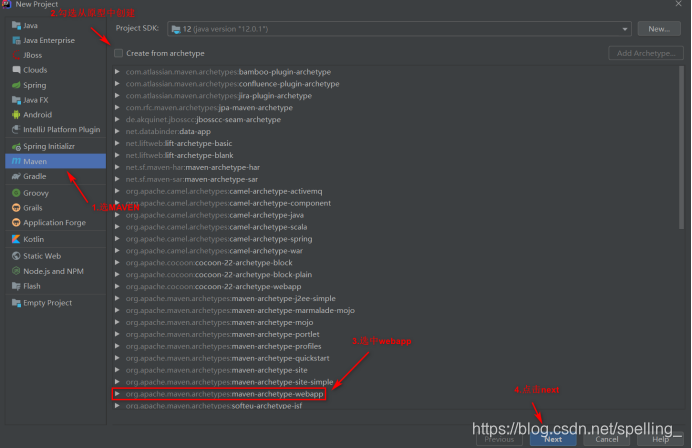Select Java Enterprise project type
This screenshot has width=692, height=448.
(56, 41)
